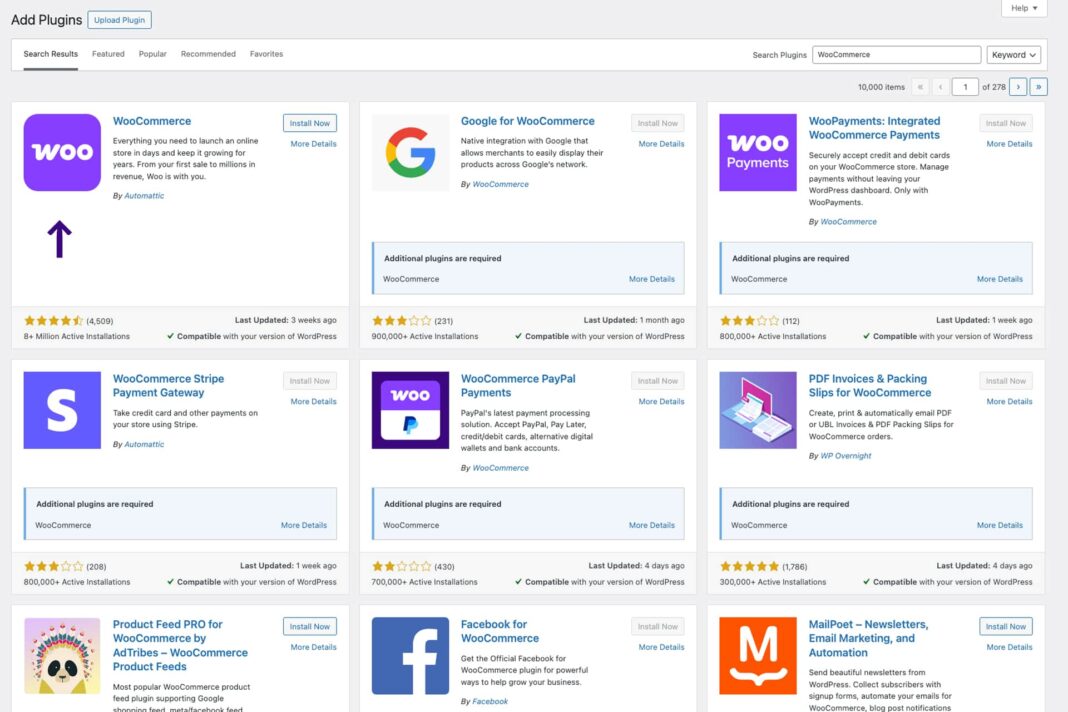This screenshot has height=712, width=1068.
Task: Click the Stripe Payment Gateway S icon
Action: click(x=62, y=410)
